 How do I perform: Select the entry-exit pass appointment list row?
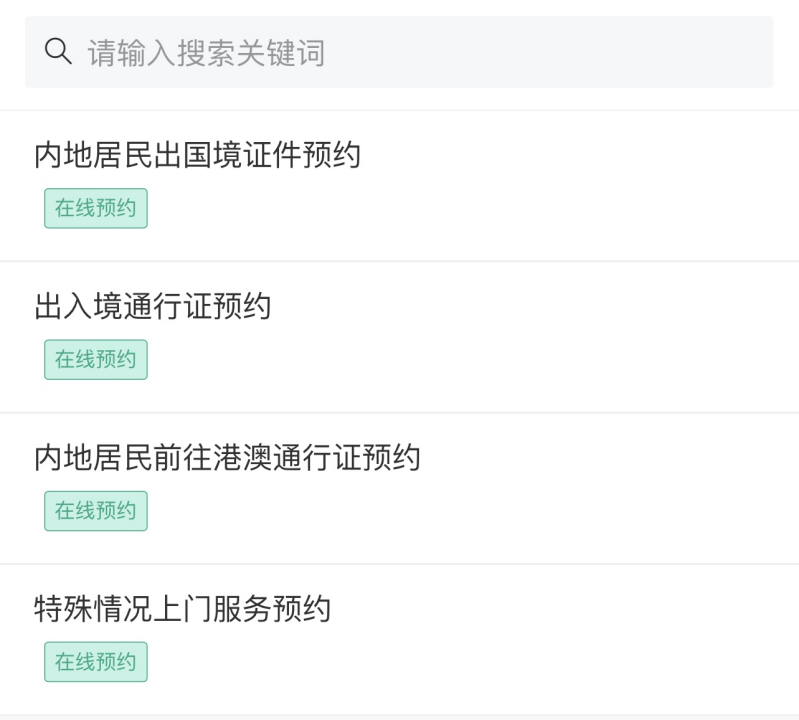(400, 337)
